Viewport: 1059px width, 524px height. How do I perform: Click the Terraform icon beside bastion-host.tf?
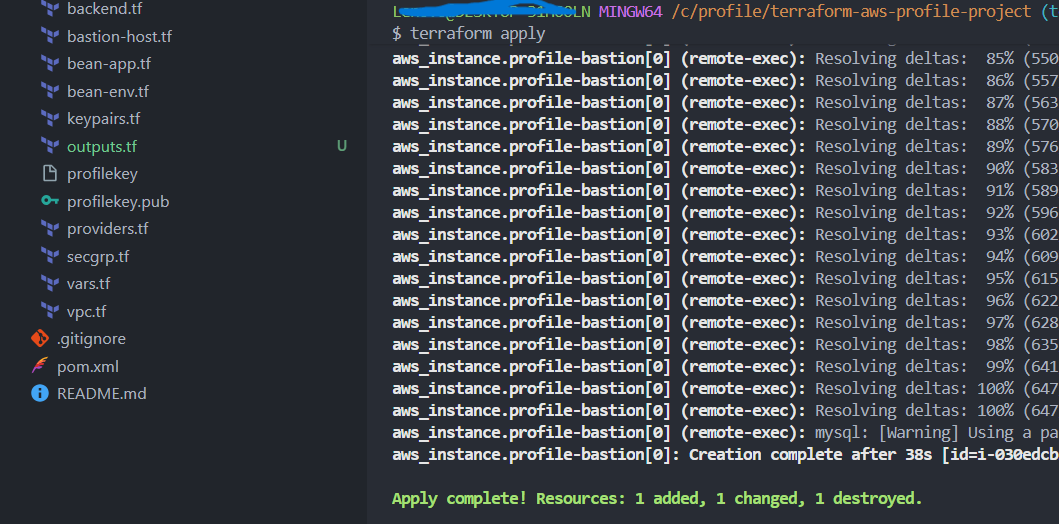50,36
